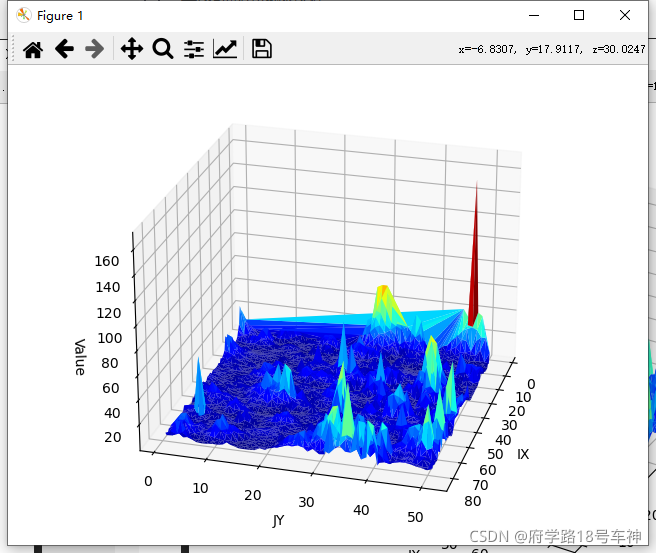Go forward to the next view

(95, 49)
